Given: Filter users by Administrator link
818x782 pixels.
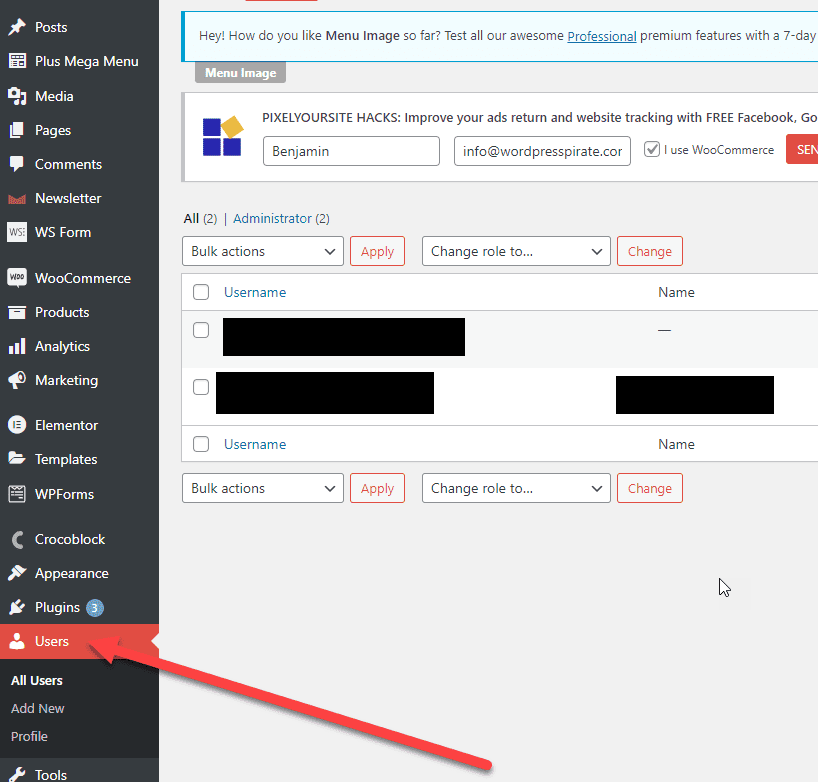Looking at the screenshot, I should (272, 219).
